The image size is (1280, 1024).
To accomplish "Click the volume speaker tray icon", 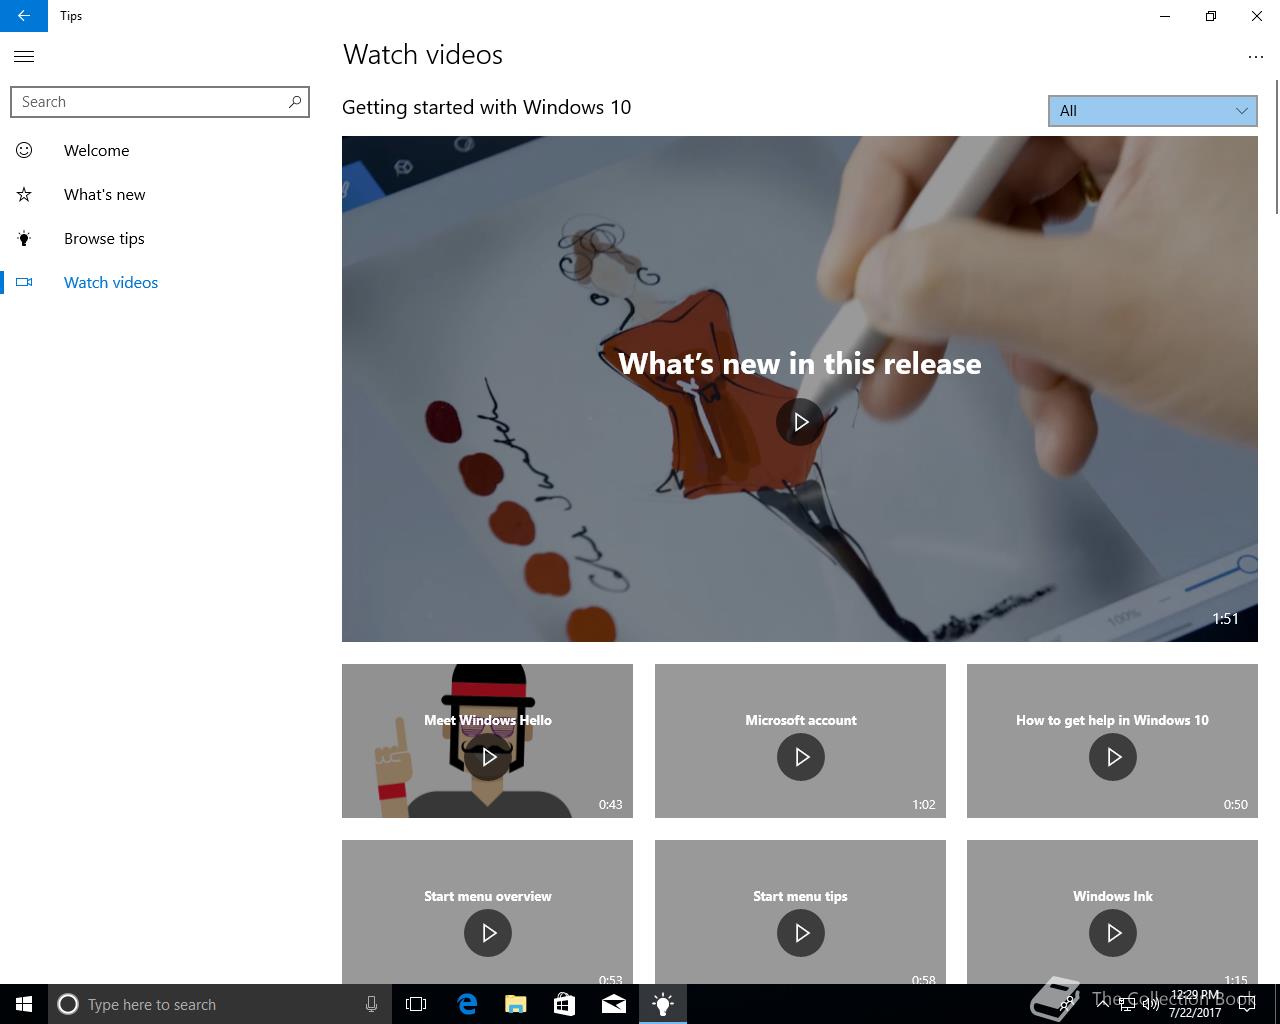I will pos(1151,1004).
